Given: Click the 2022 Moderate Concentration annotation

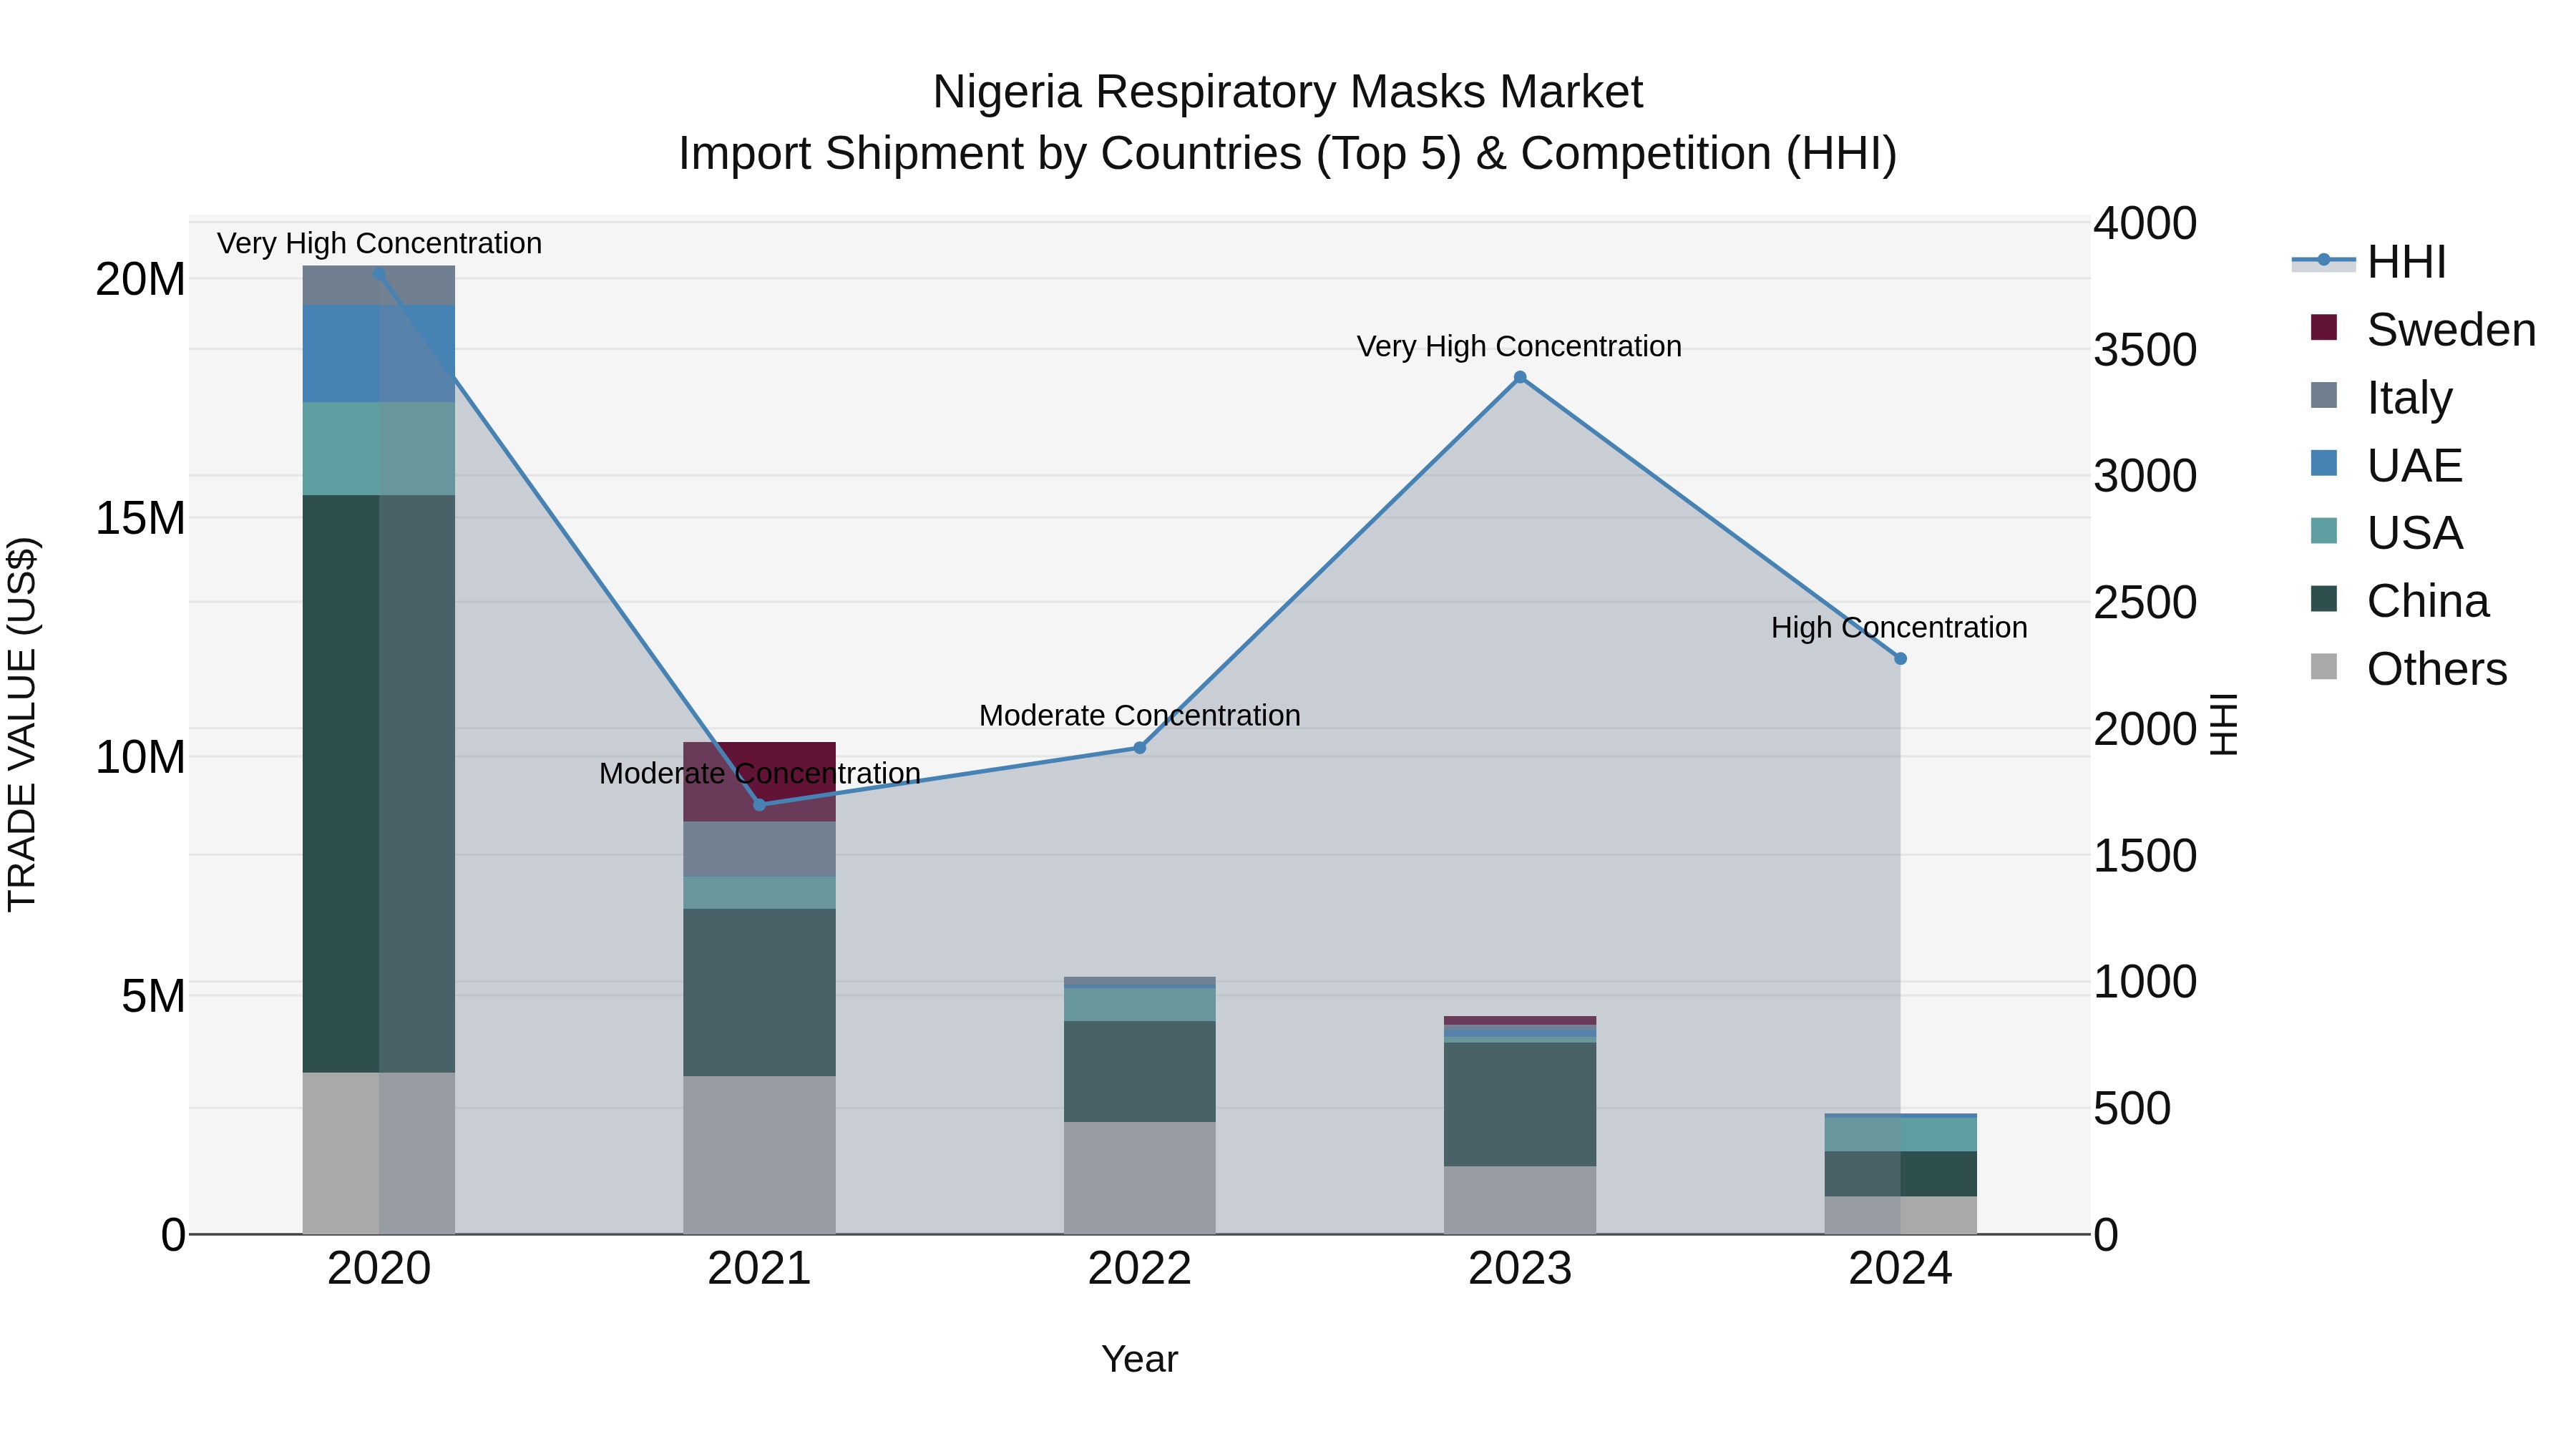Looking at the screenshot, I should point(1140,715).
